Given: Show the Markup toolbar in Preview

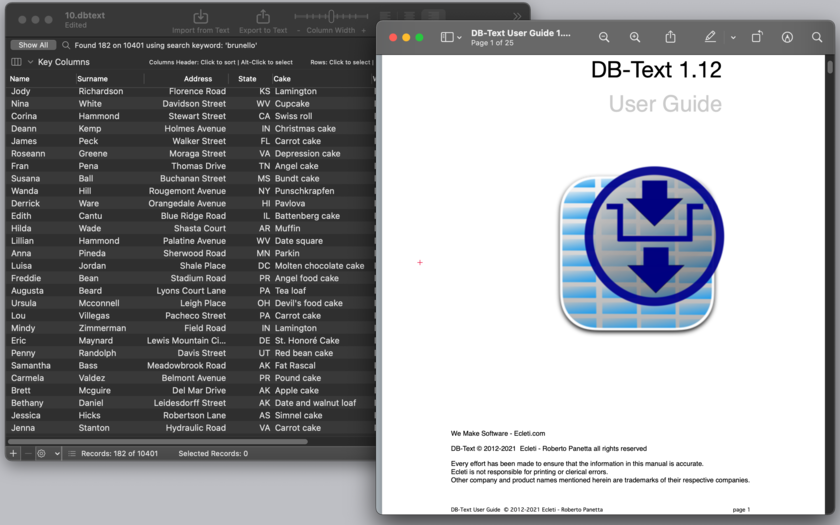Looking at the screenshot, I should [787, 37].
